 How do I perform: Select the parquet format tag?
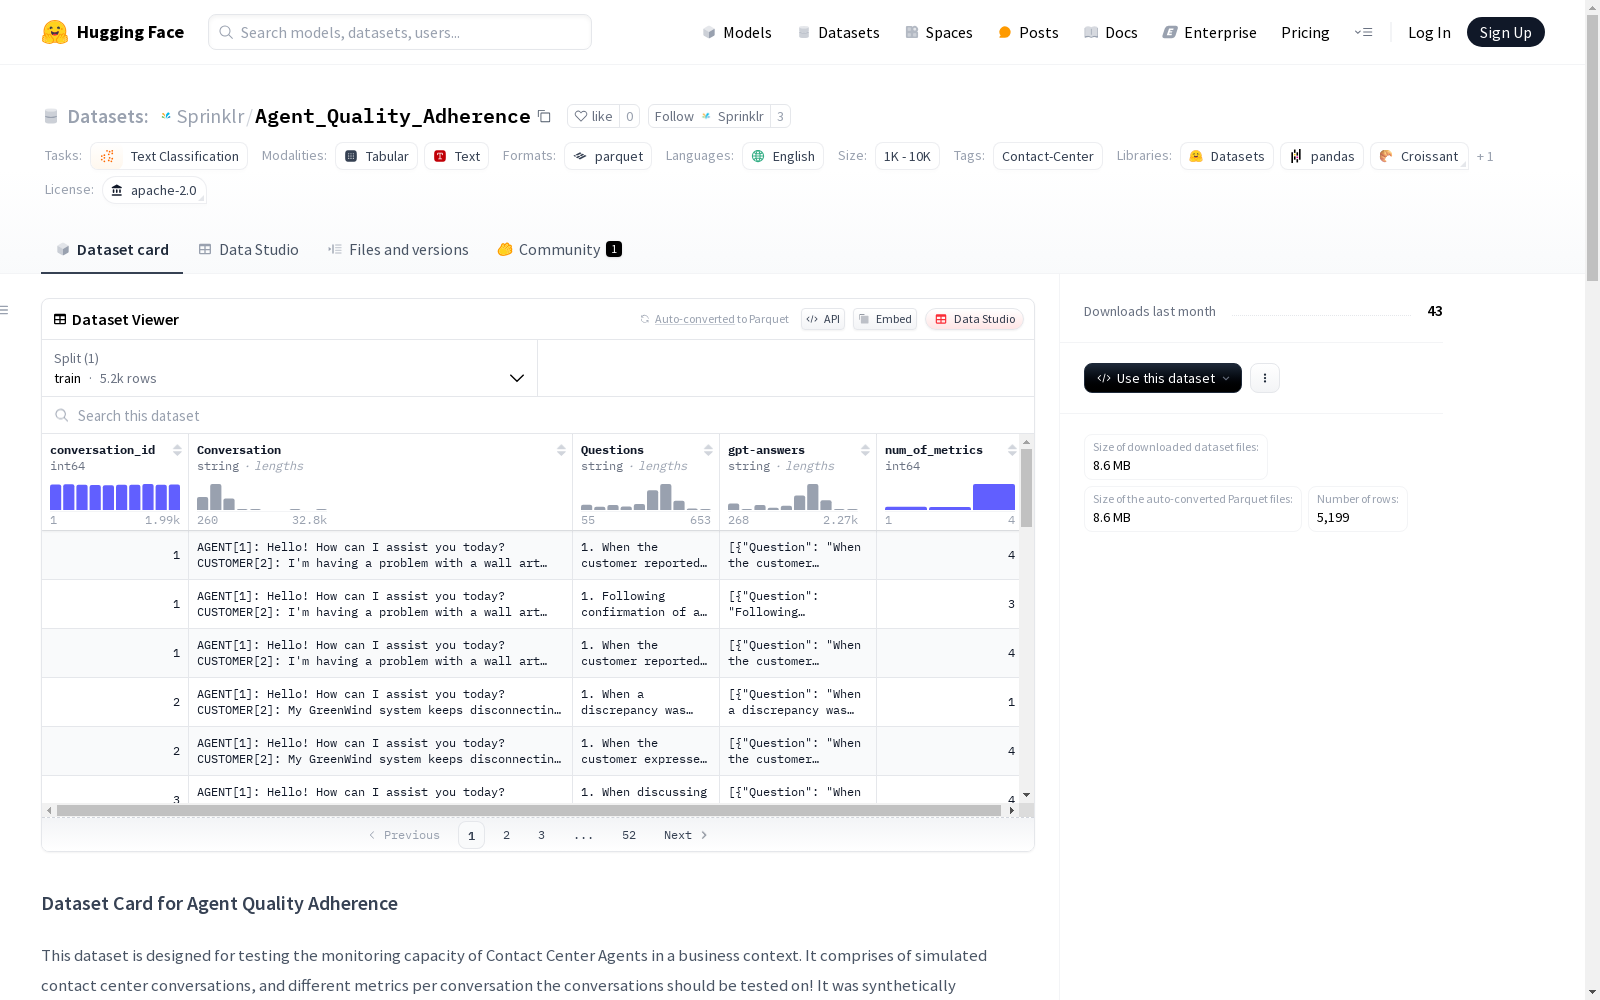click(x=608, y=156)
